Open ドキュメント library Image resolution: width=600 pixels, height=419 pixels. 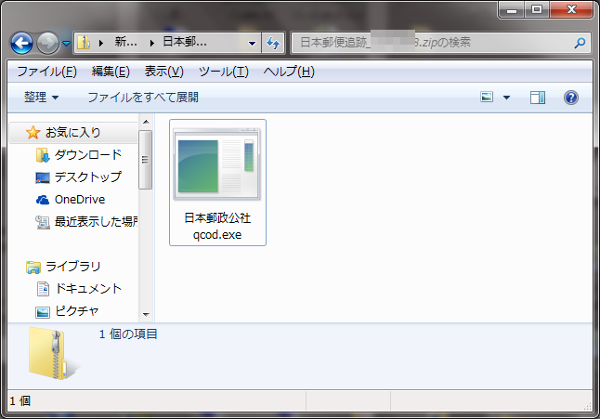(88, 289)
